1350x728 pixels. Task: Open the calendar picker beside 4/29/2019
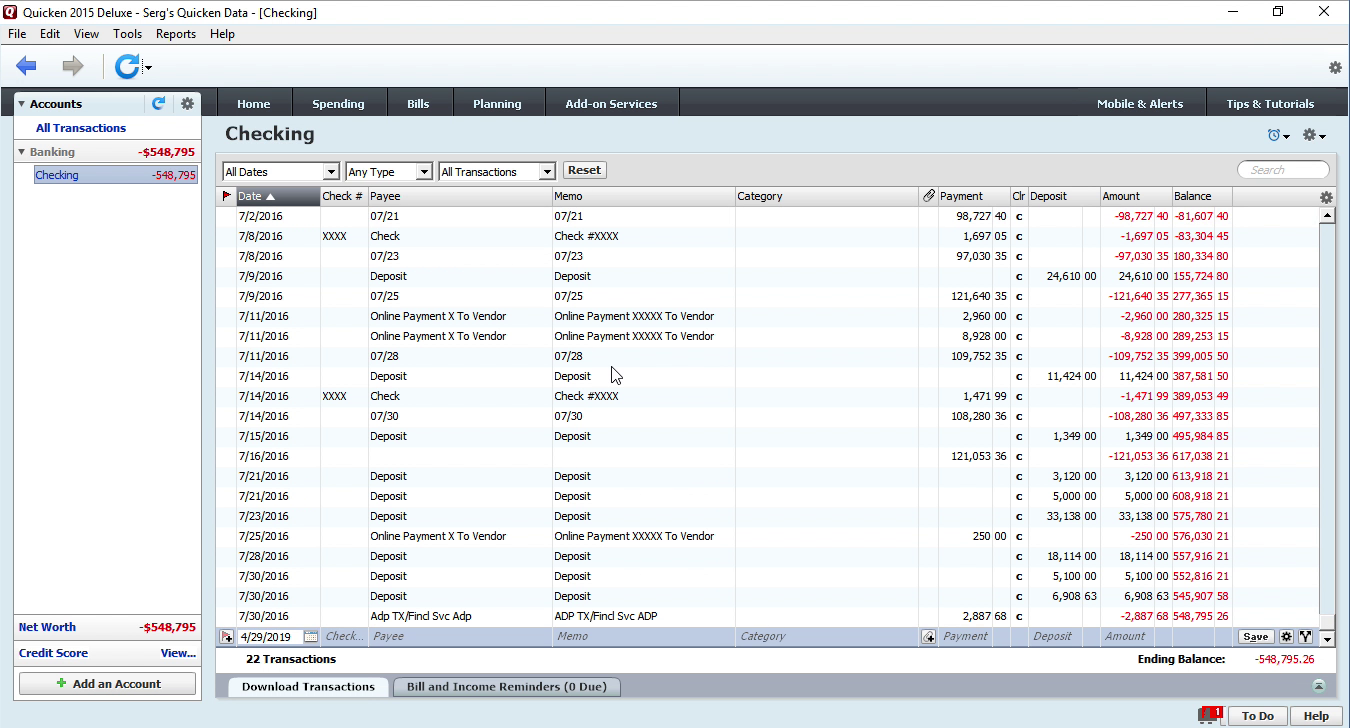311,636
